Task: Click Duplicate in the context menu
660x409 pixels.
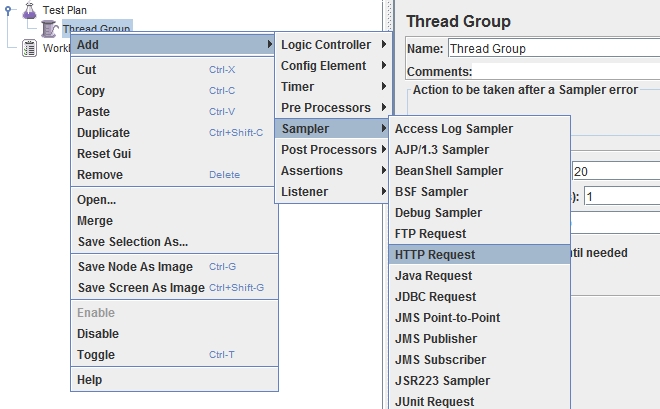Action: tap(103, 133)
